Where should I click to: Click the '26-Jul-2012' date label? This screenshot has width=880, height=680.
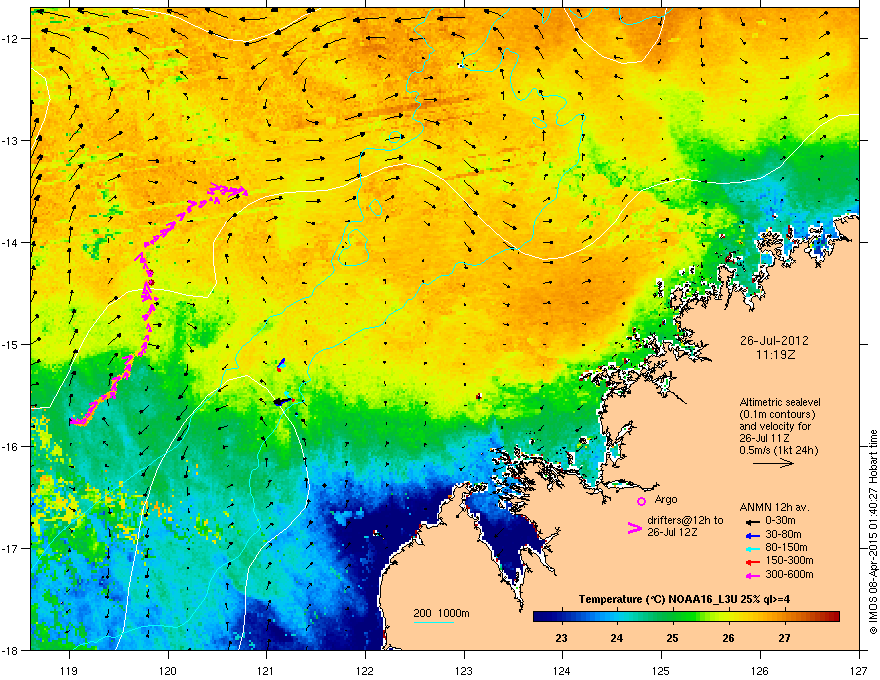click(x=774, y=341)
